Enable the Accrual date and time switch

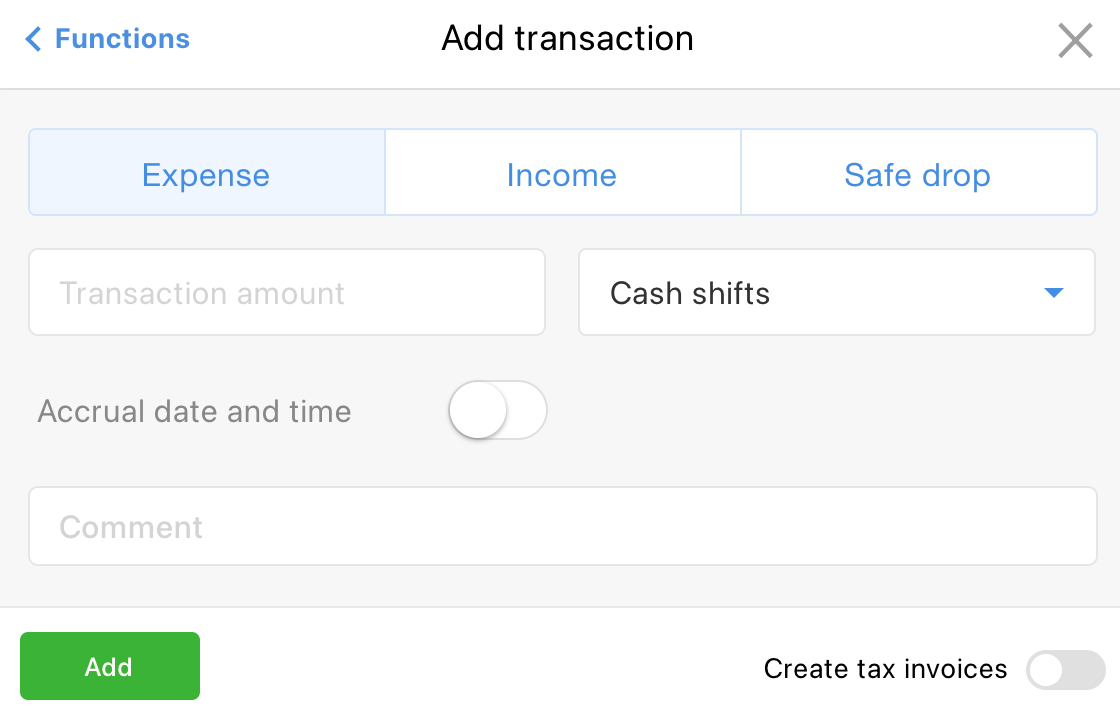point(497,410)
